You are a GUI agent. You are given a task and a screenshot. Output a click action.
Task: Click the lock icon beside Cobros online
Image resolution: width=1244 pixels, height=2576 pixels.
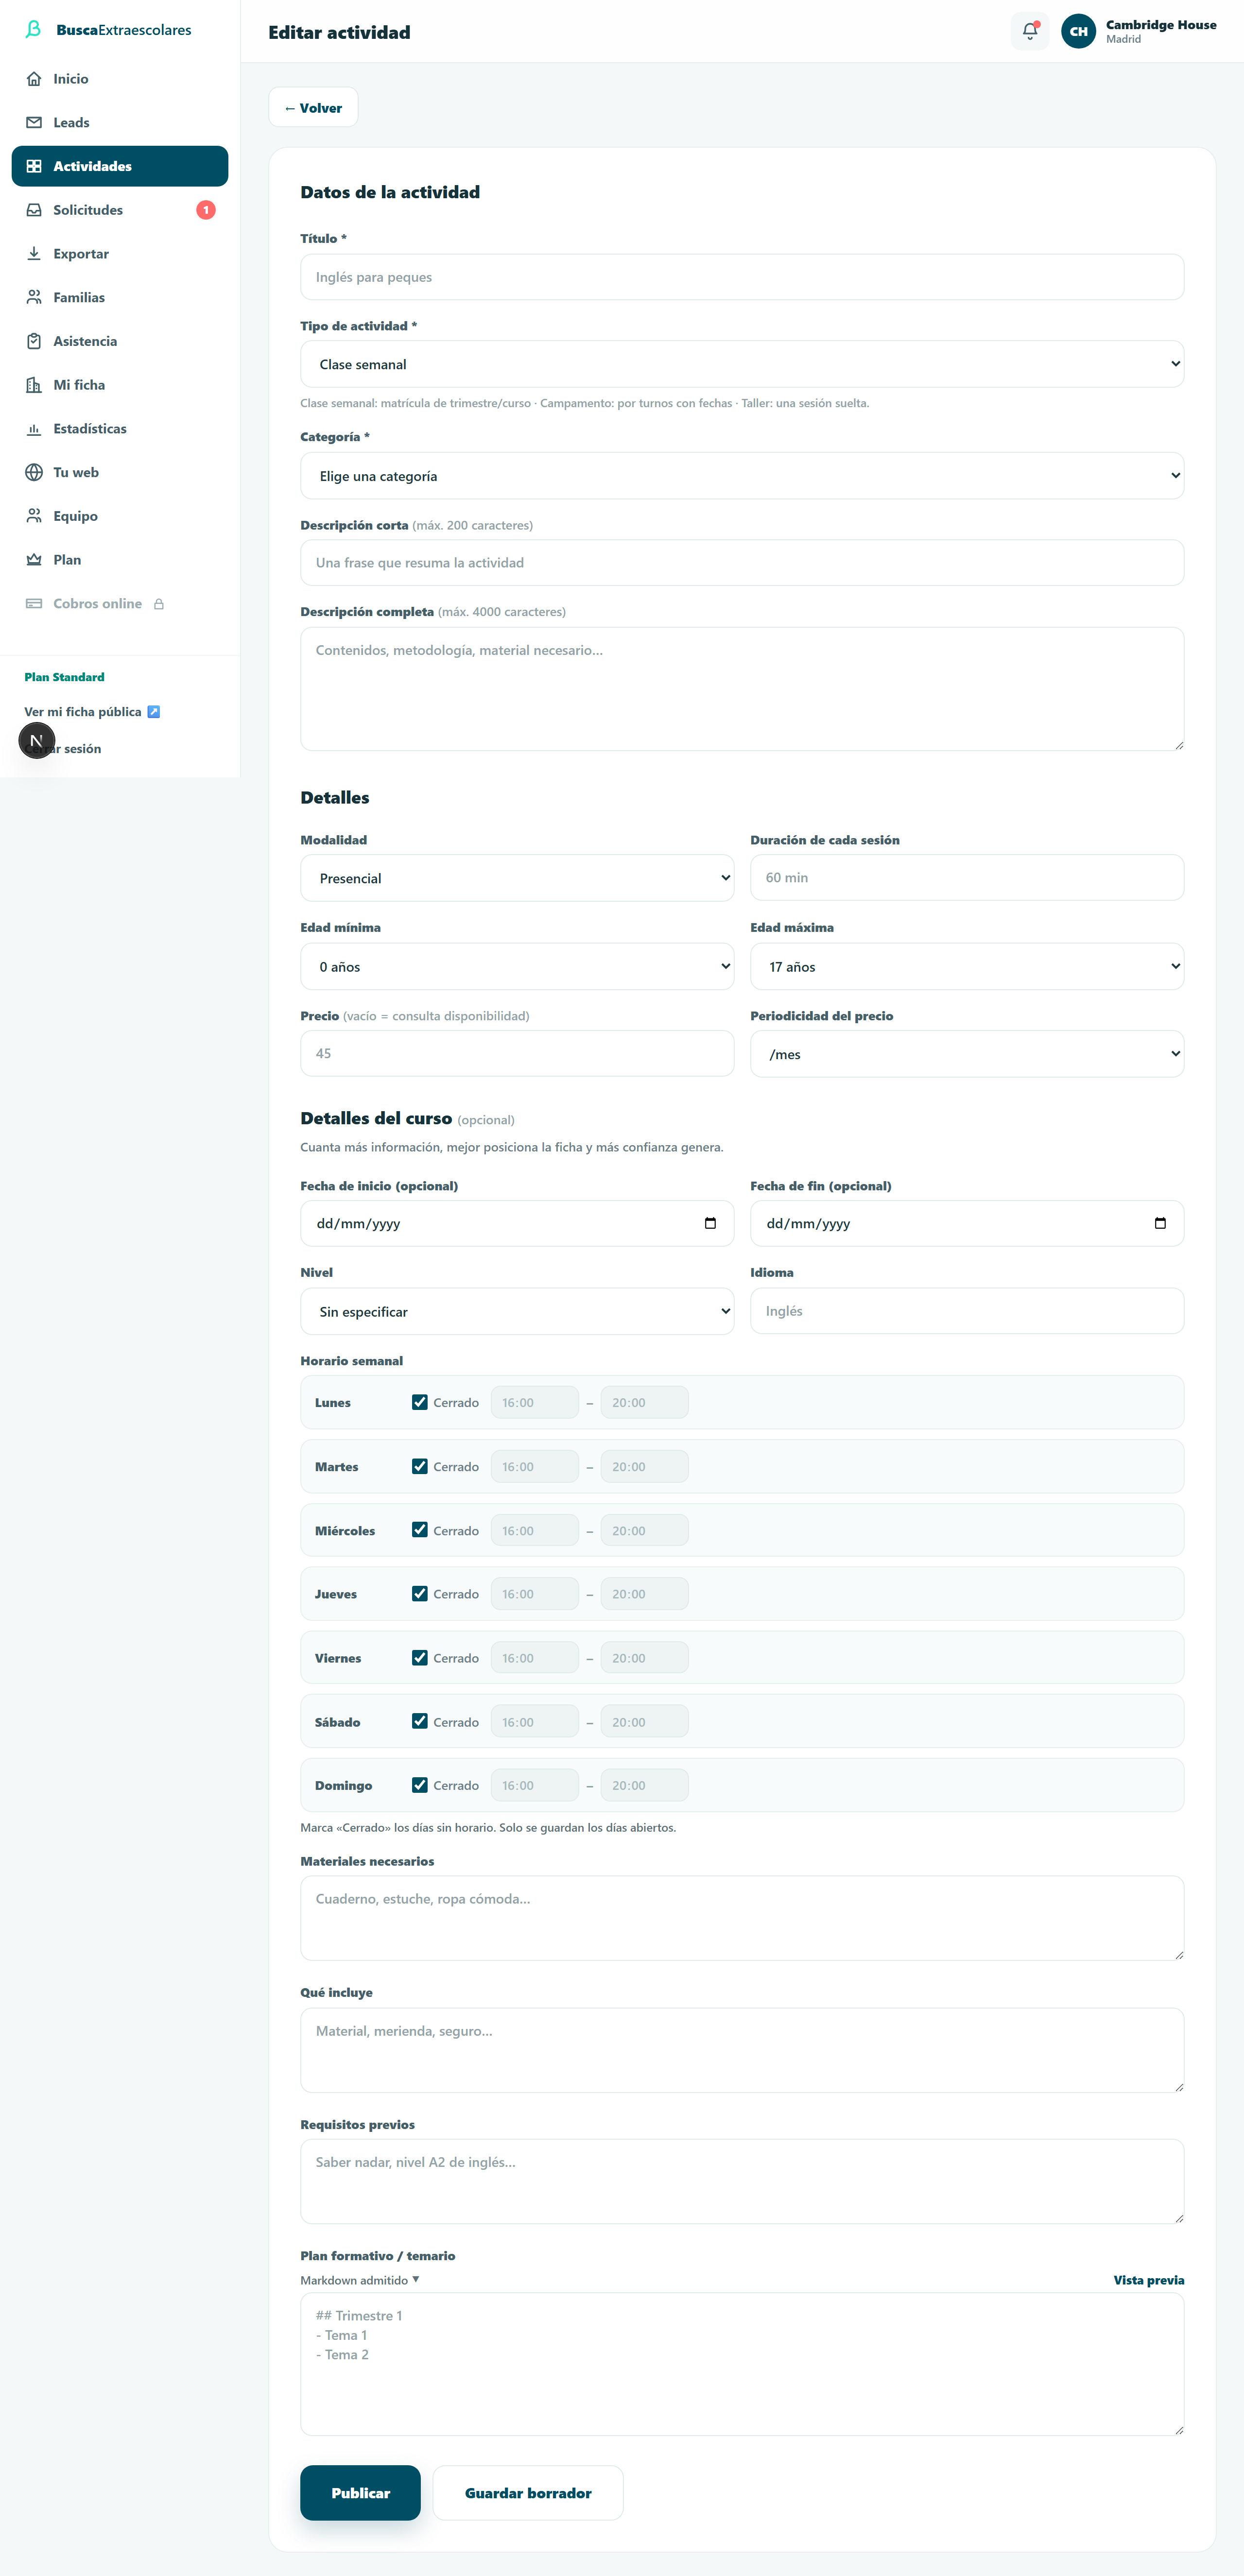coord(159,604)
